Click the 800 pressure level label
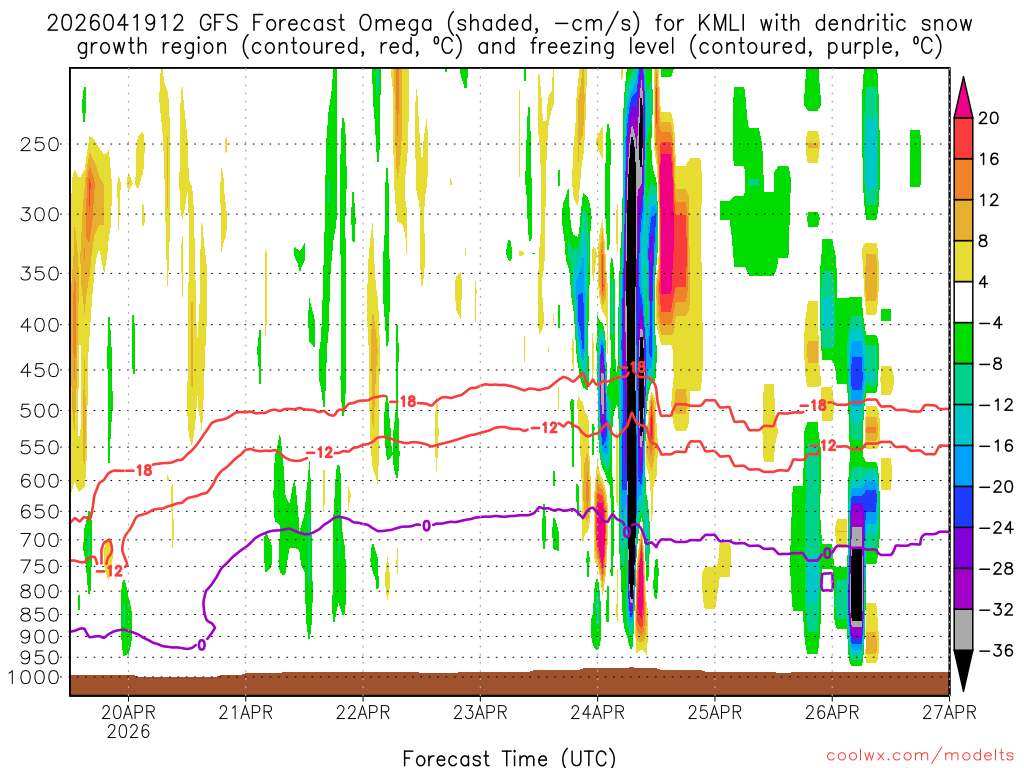The image size is (1024, 768). [x=40, y=591]
